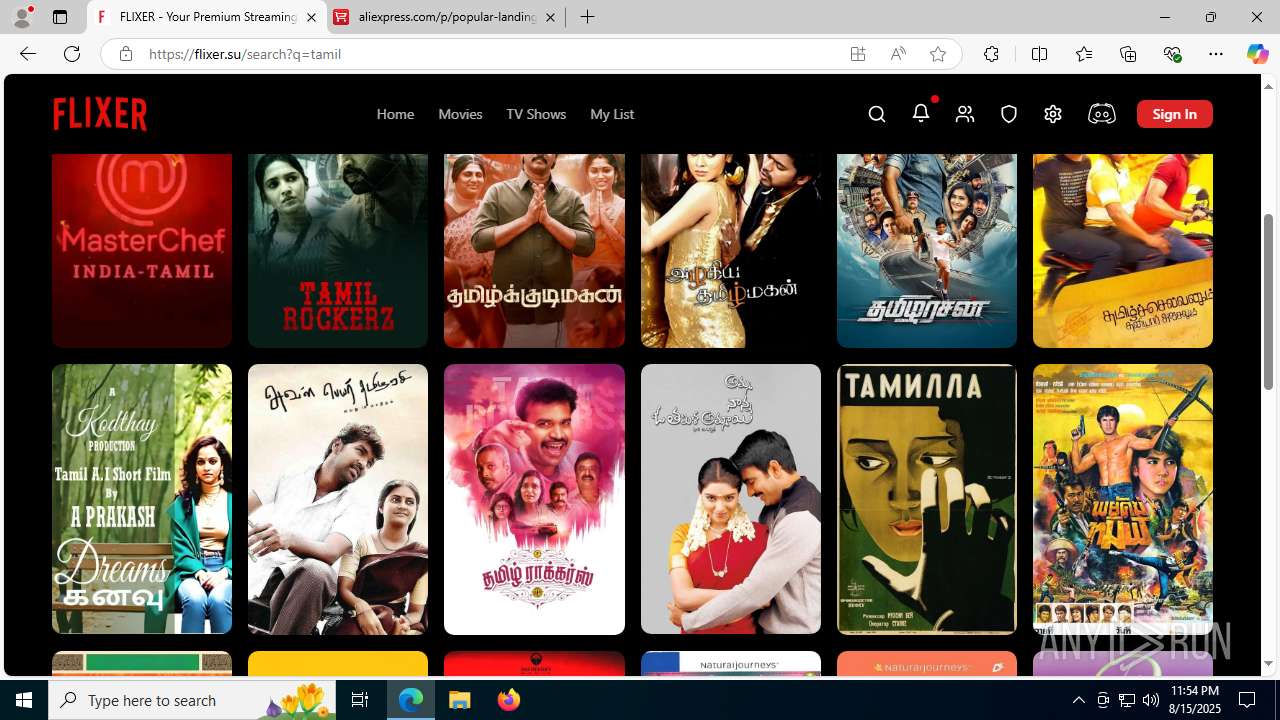The width and height of the screenshot is (1280, 720).
Task: Open Windows Start menu
Action: 24,700
